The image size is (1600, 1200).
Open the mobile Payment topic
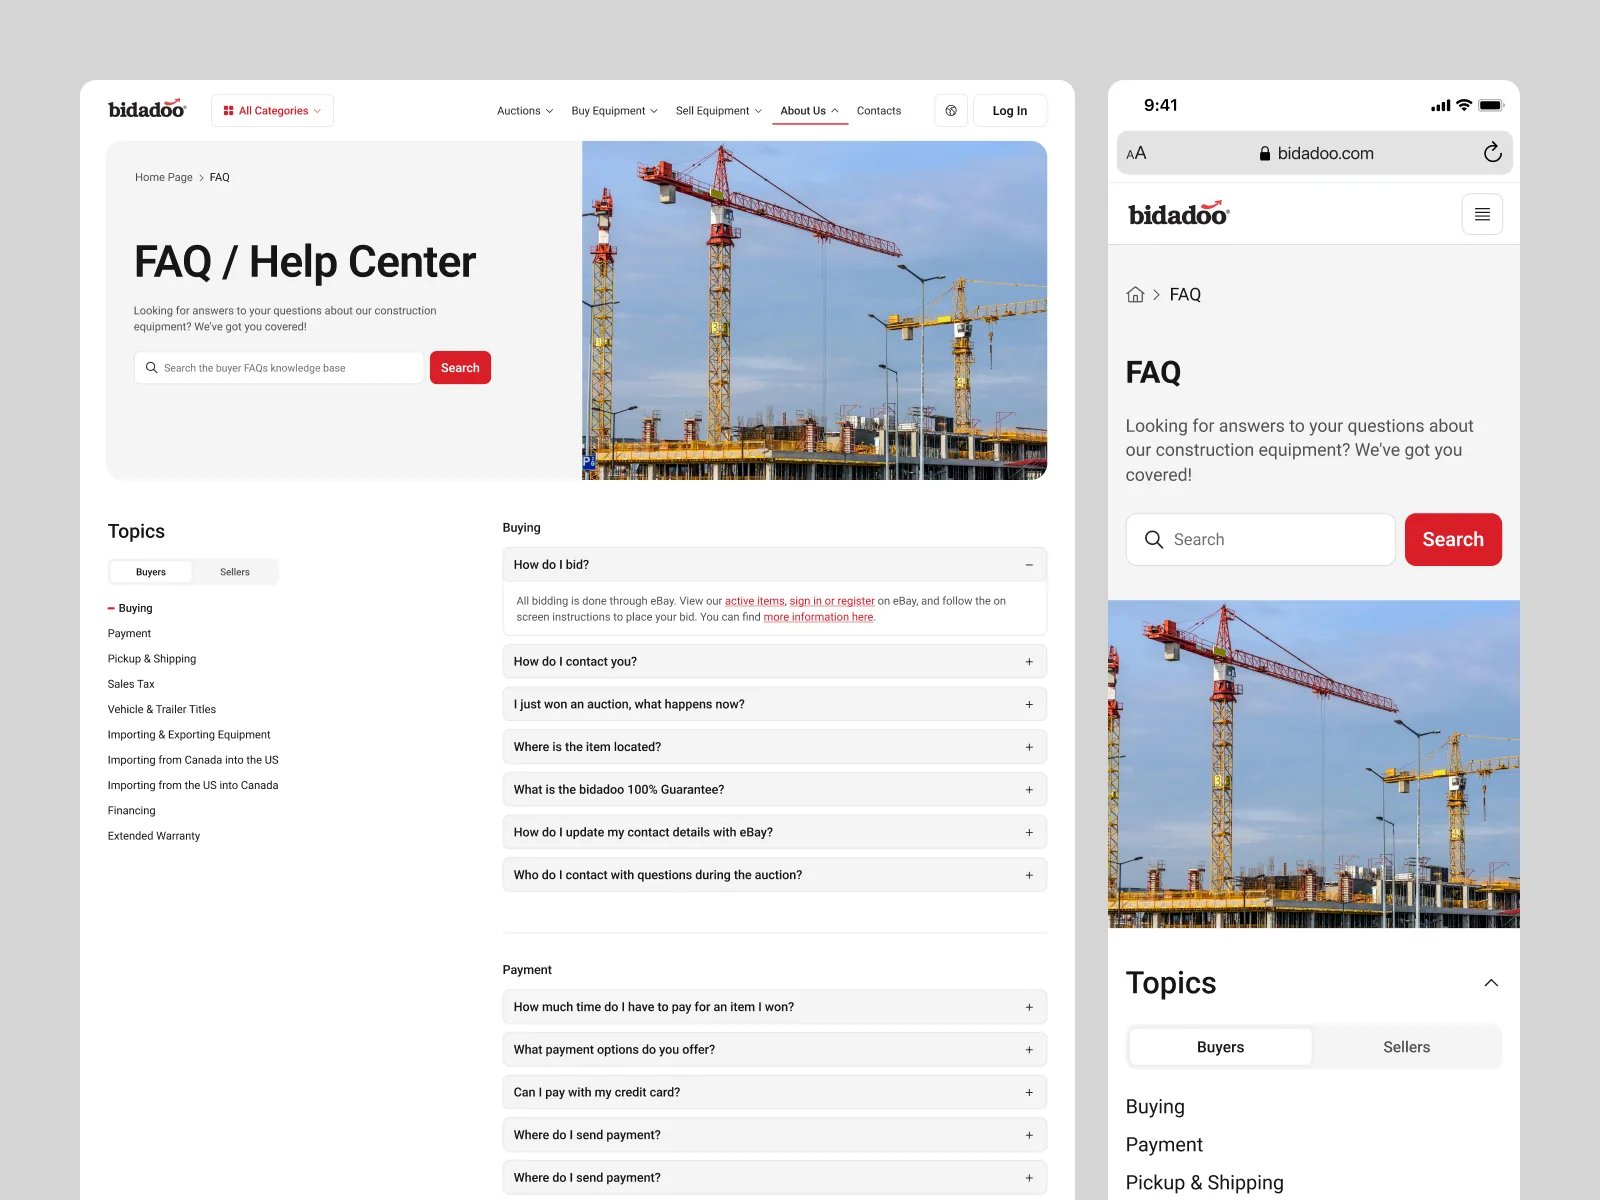(x=1164, y=1145)
